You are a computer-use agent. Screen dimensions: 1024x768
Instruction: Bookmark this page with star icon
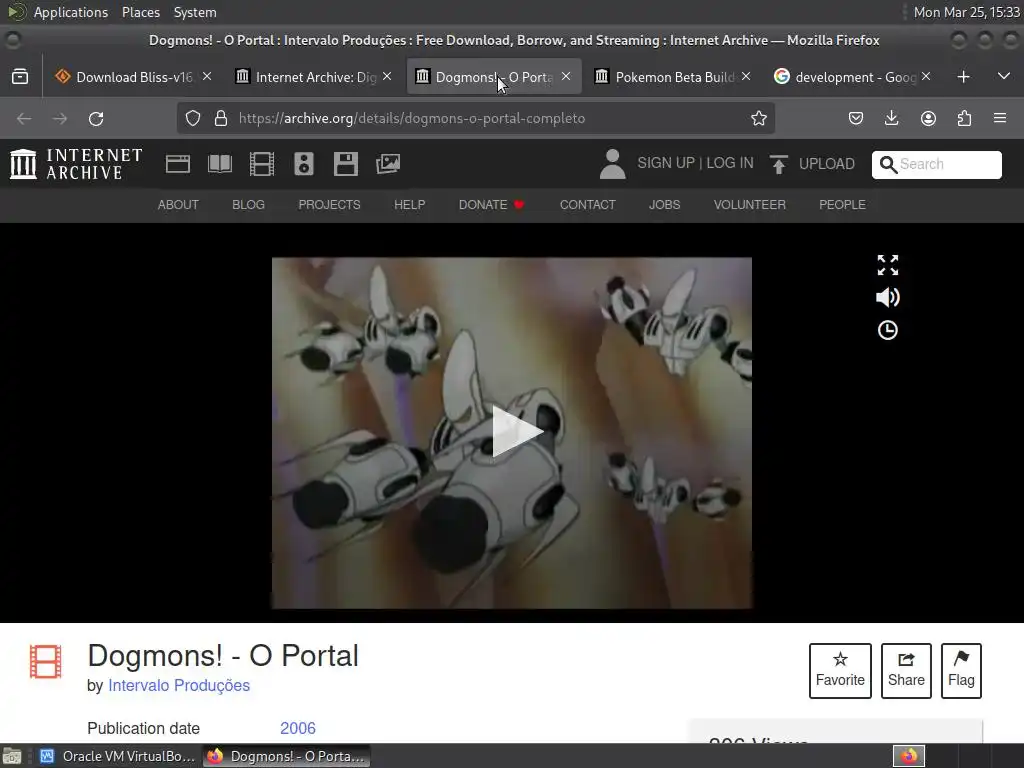coord(758,118)
